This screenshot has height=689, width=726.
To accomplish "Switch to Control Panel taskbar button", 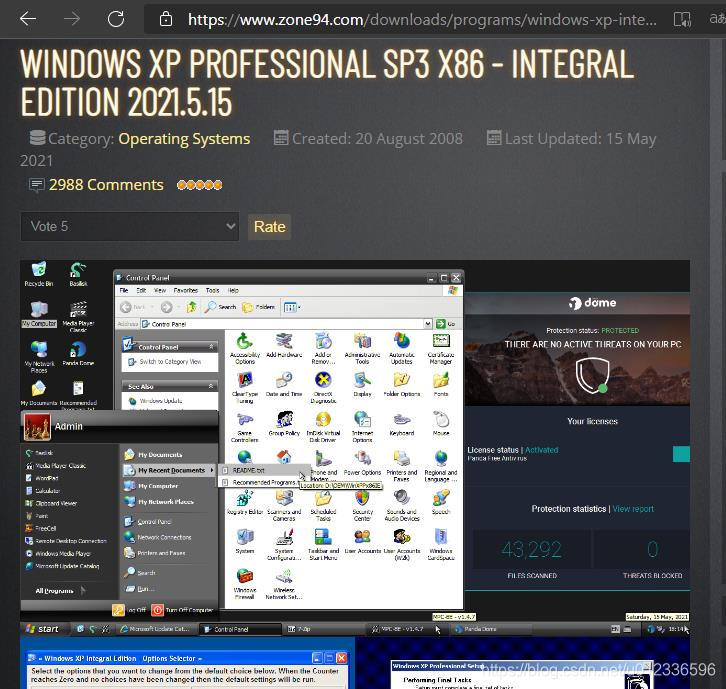I will click(x=240, y=629).
